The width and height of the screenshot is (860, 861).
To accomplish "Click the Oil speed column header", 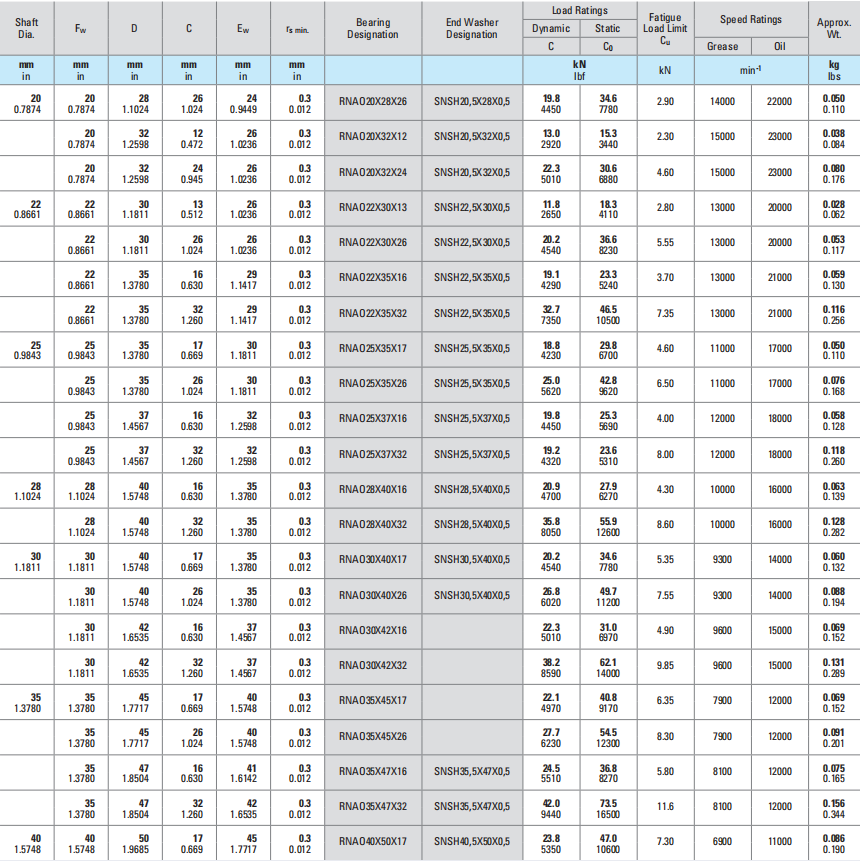I will (779, 46).
